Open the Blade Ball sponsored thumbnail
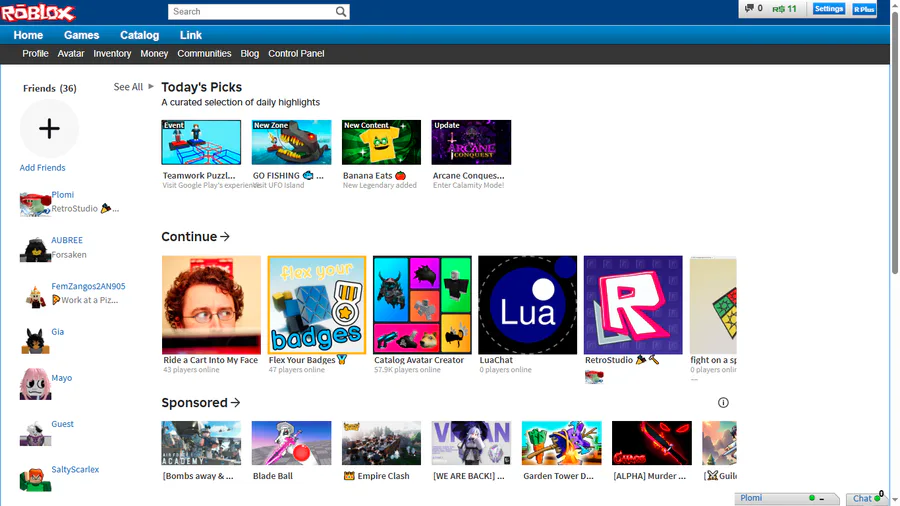Screen dimensions: 900x506 pyautogui.click(x=292, y=443)
